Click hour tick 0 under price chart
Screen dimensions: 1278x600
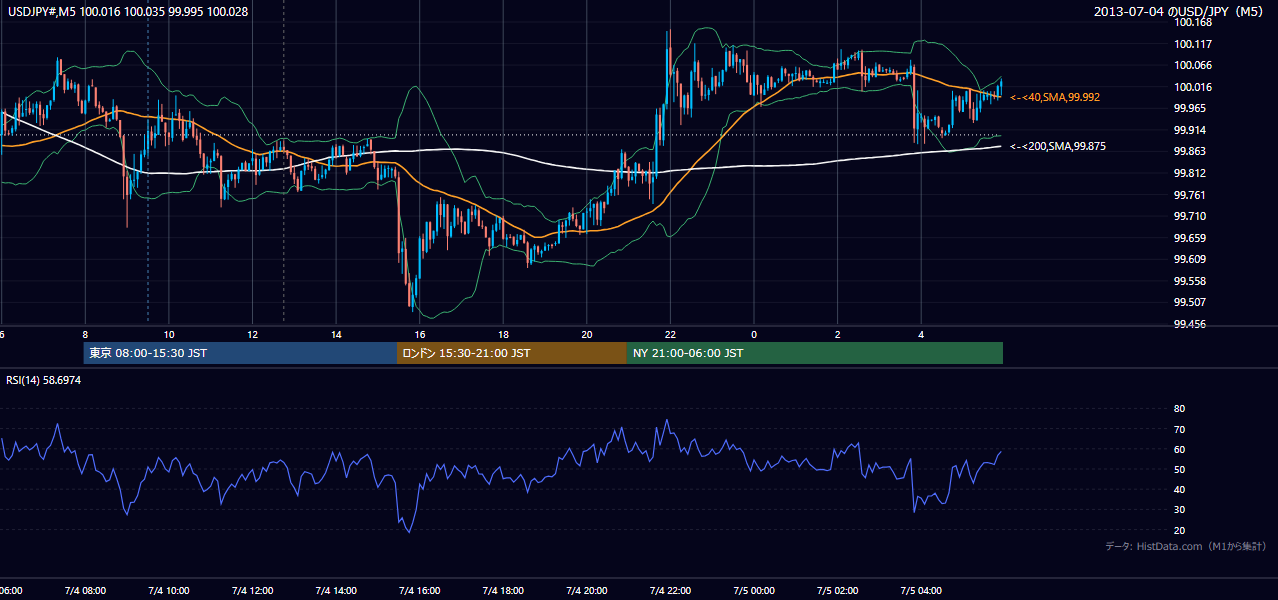click(754, 335)
